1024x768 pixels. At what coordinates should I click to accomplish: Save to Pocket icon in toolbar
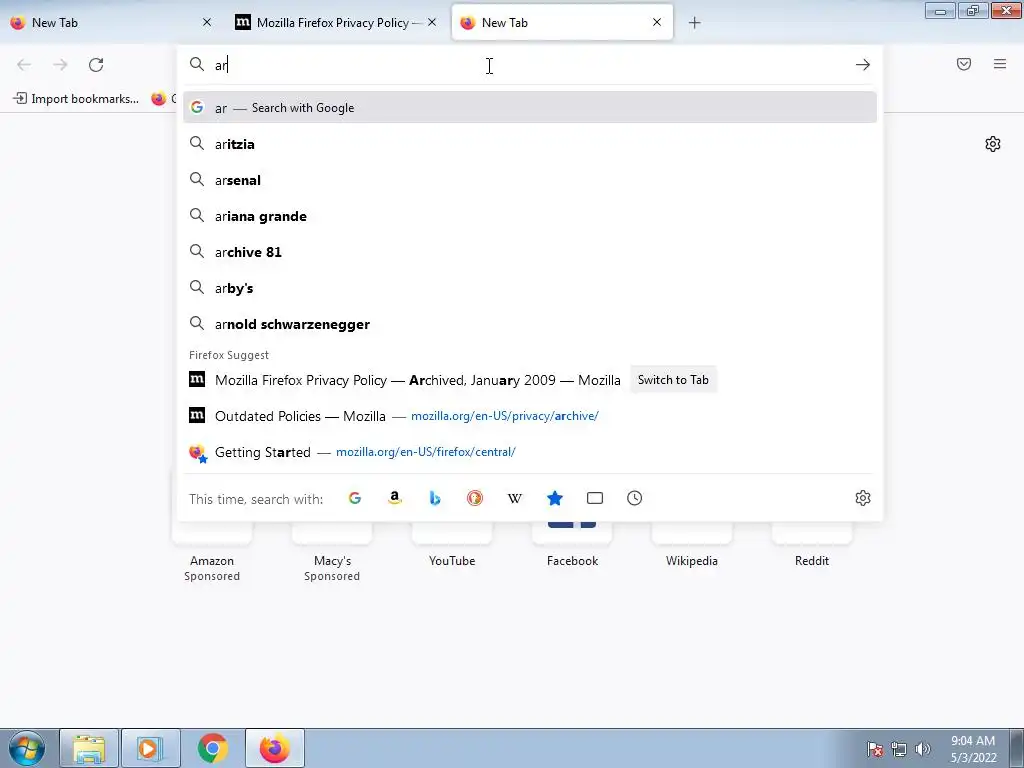tap(964, 64)
